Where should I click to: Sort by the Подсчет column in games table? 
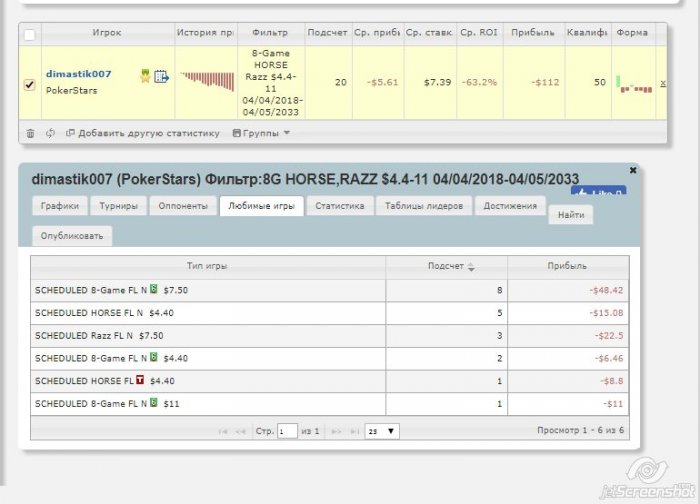click(x=446, y=266)
